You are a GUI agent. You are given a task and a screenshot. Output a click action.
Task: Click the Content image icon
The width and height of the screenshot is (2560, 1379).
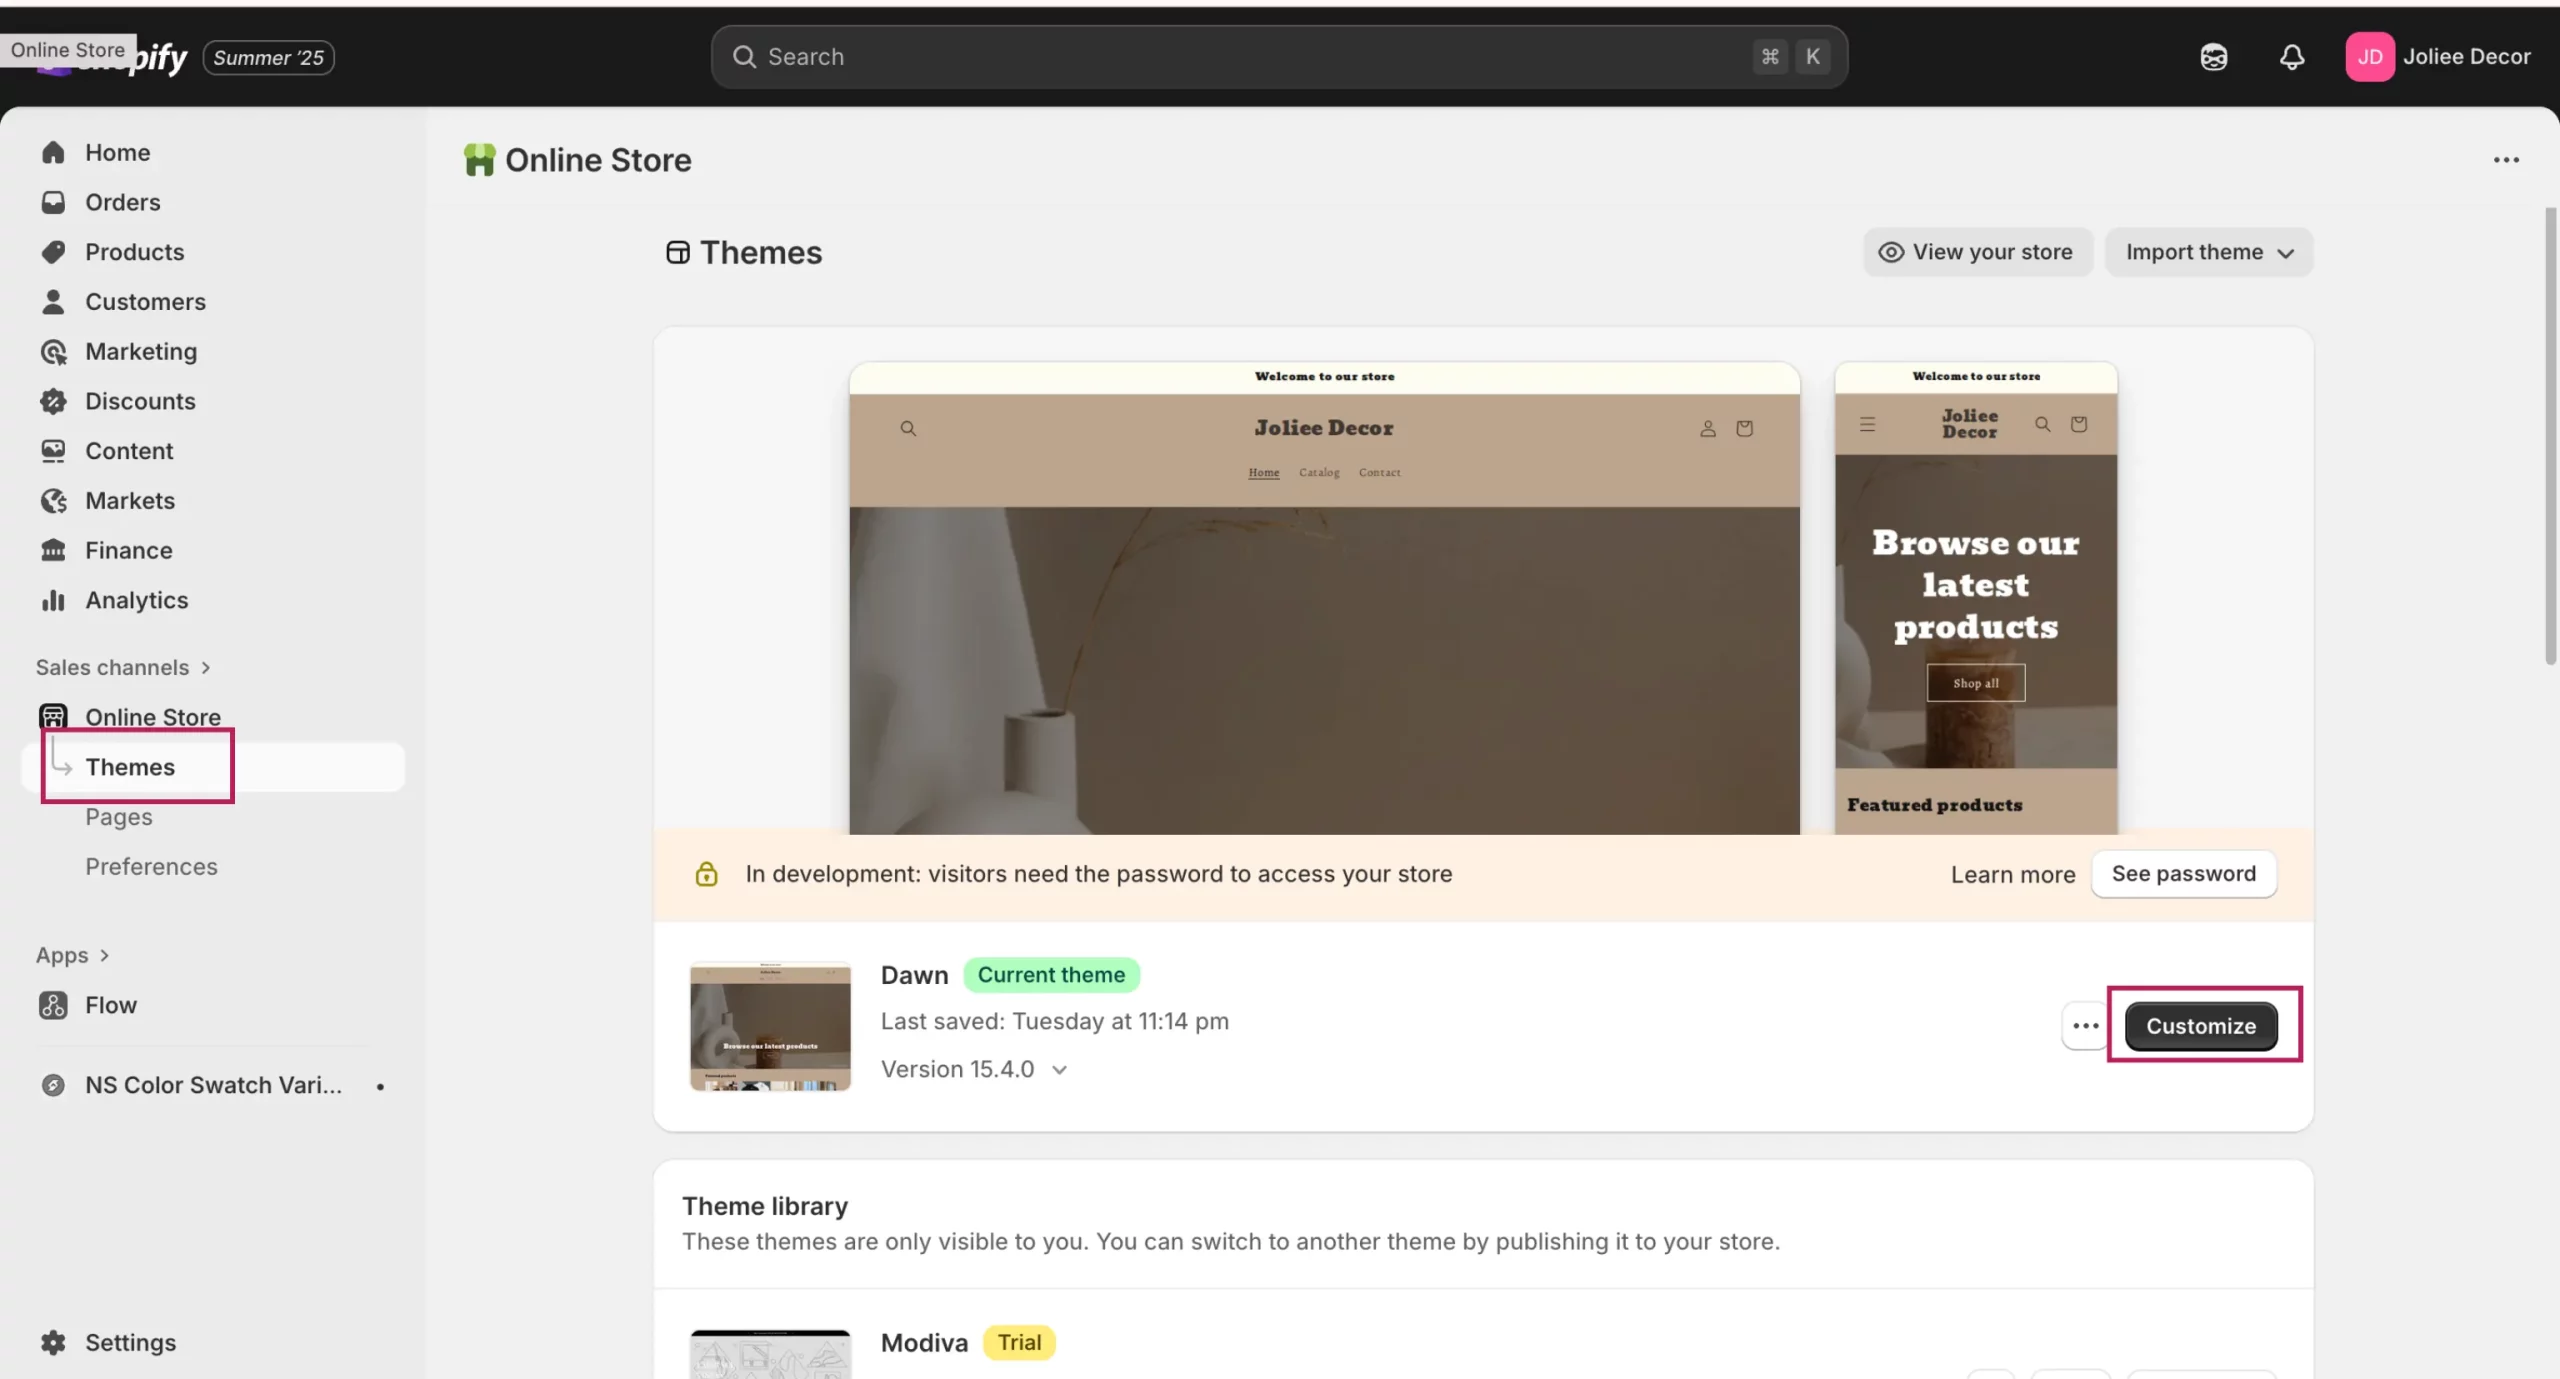53,451
